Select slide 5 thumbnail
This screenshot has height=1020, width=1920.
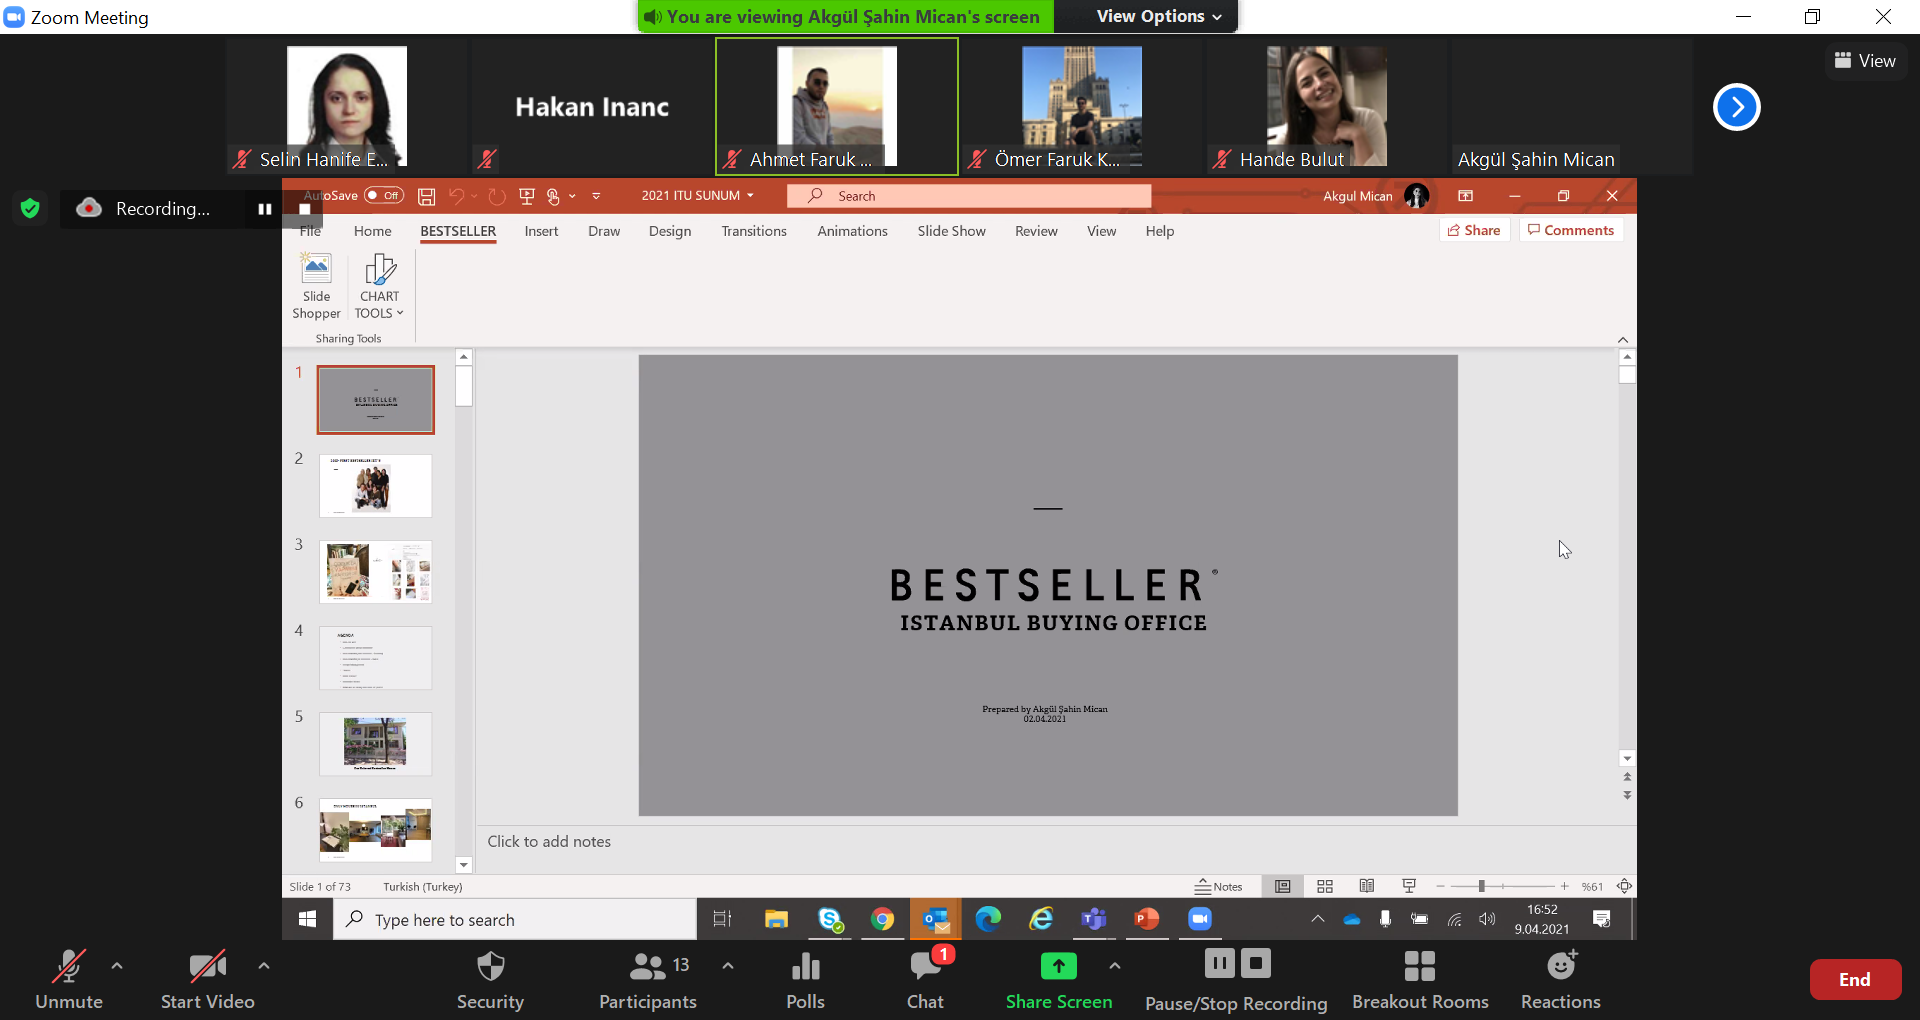coord(375,744)
